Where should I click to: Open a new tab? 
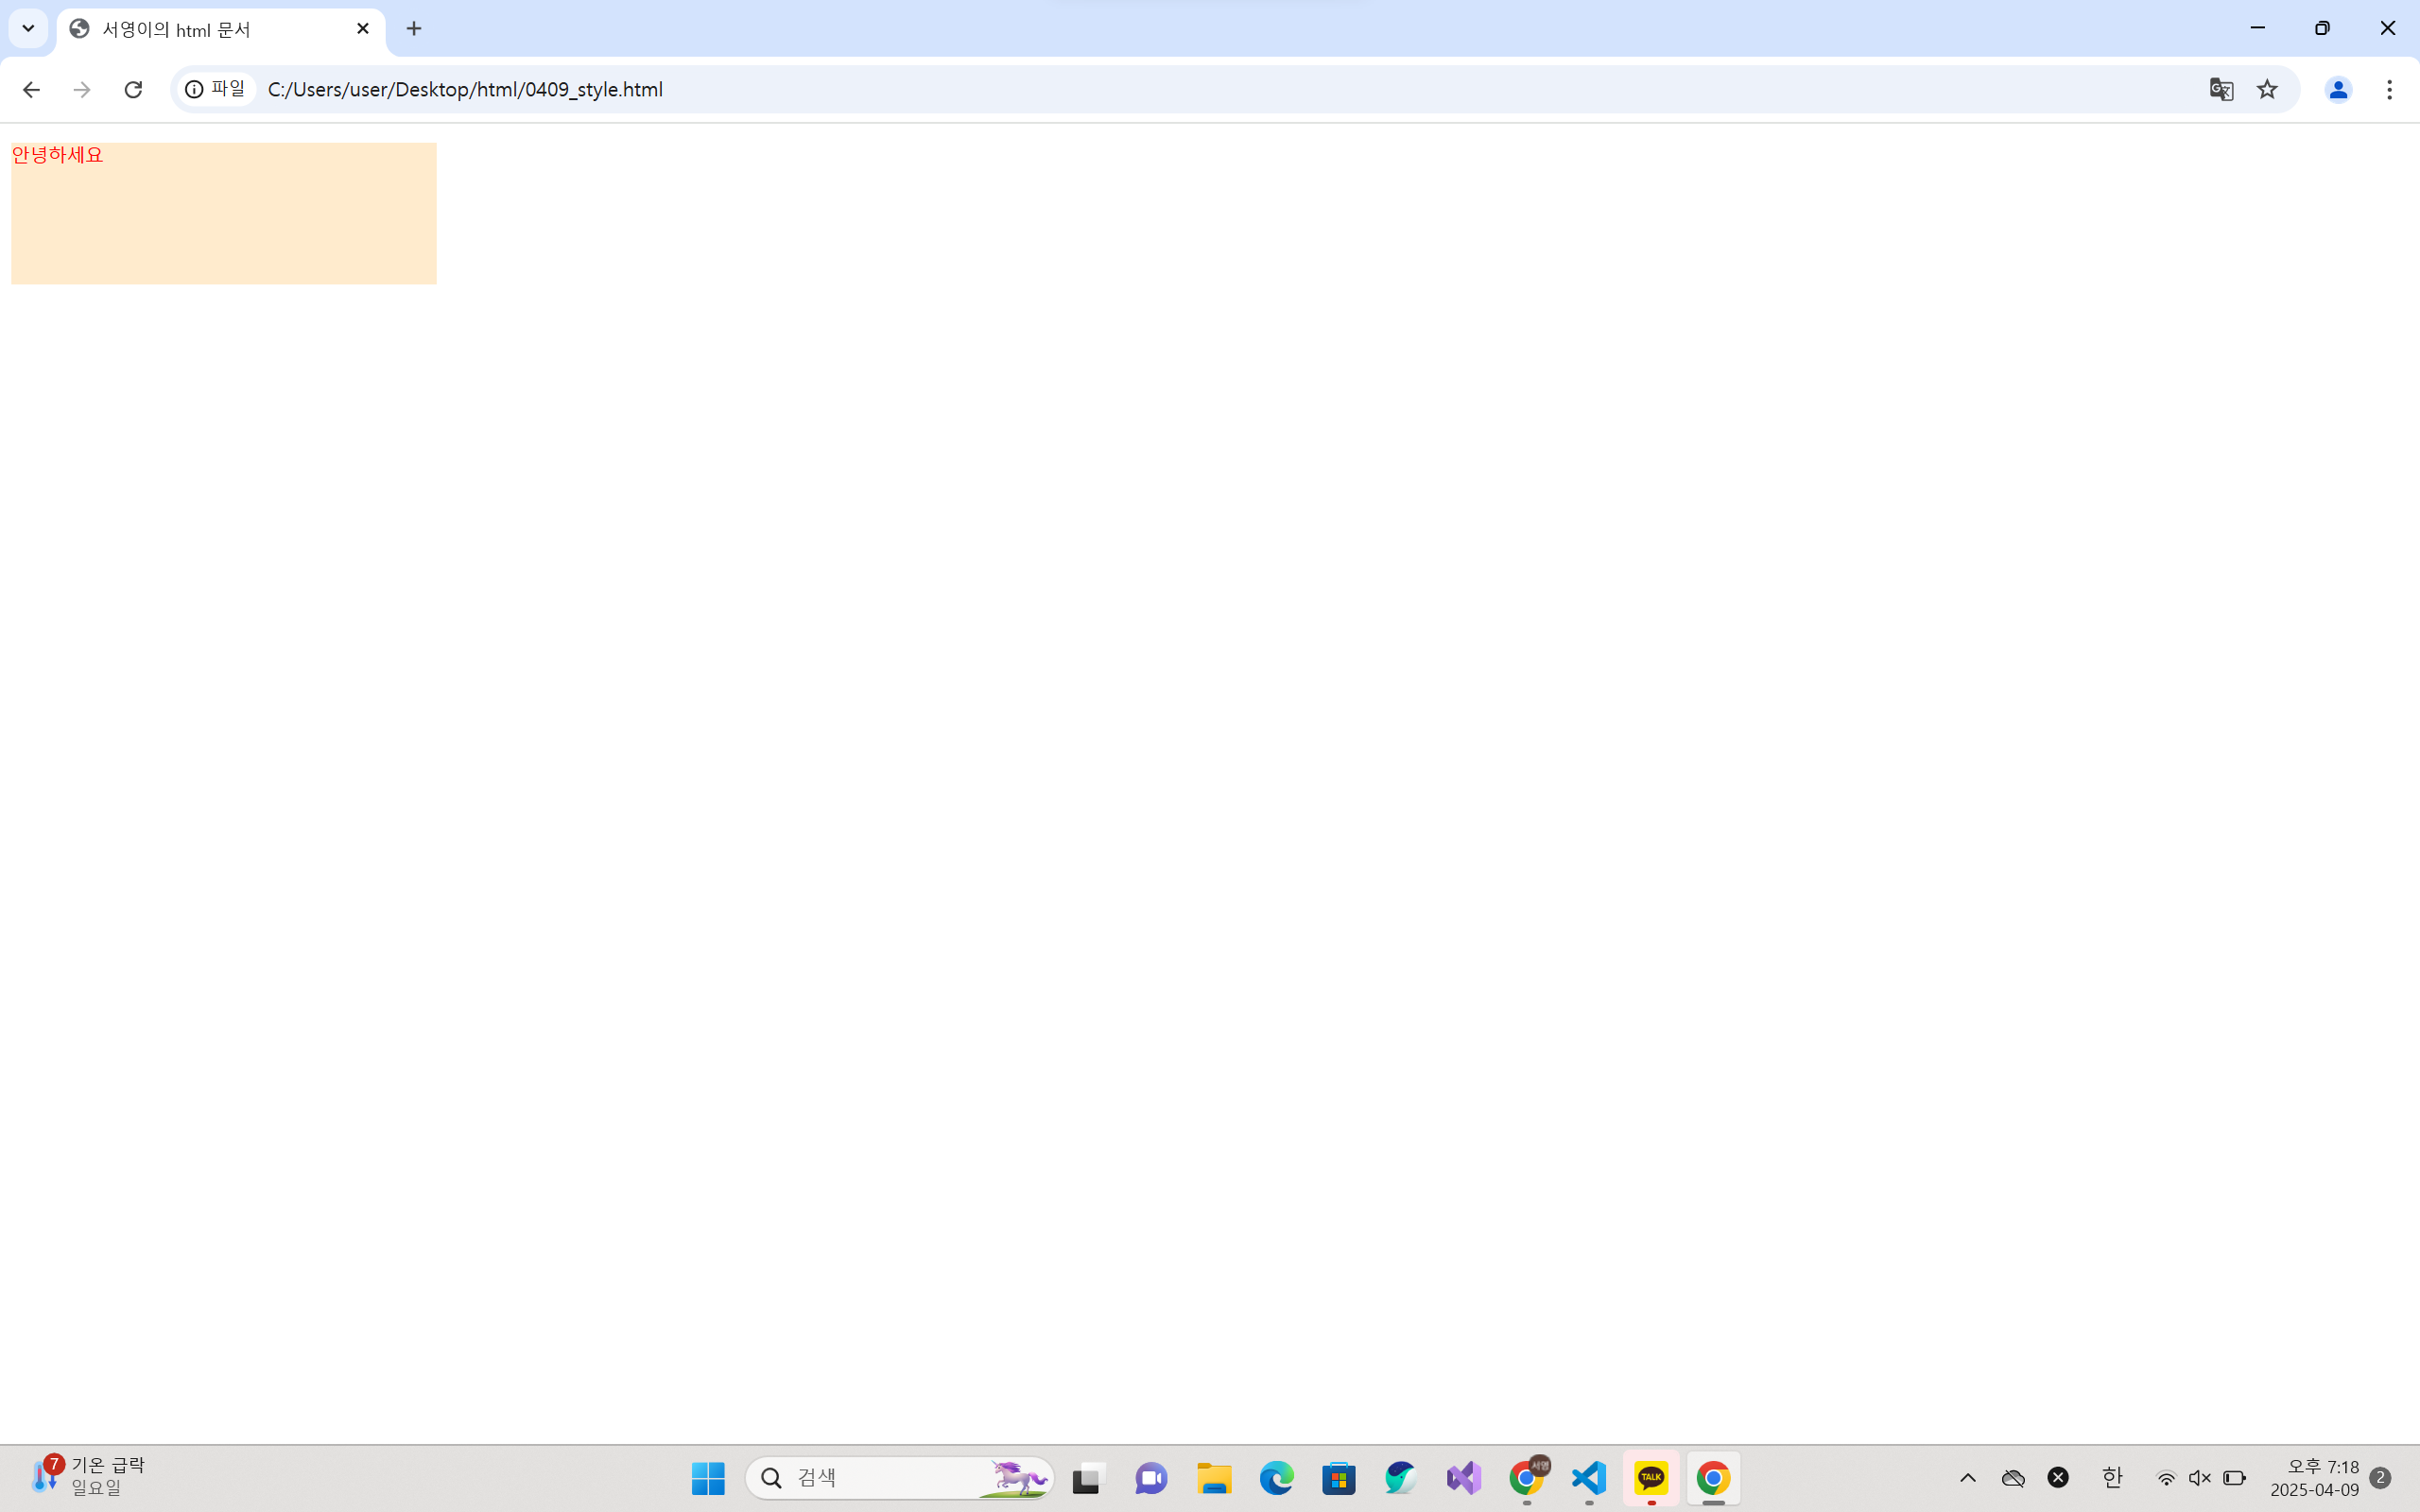(414, 29)
